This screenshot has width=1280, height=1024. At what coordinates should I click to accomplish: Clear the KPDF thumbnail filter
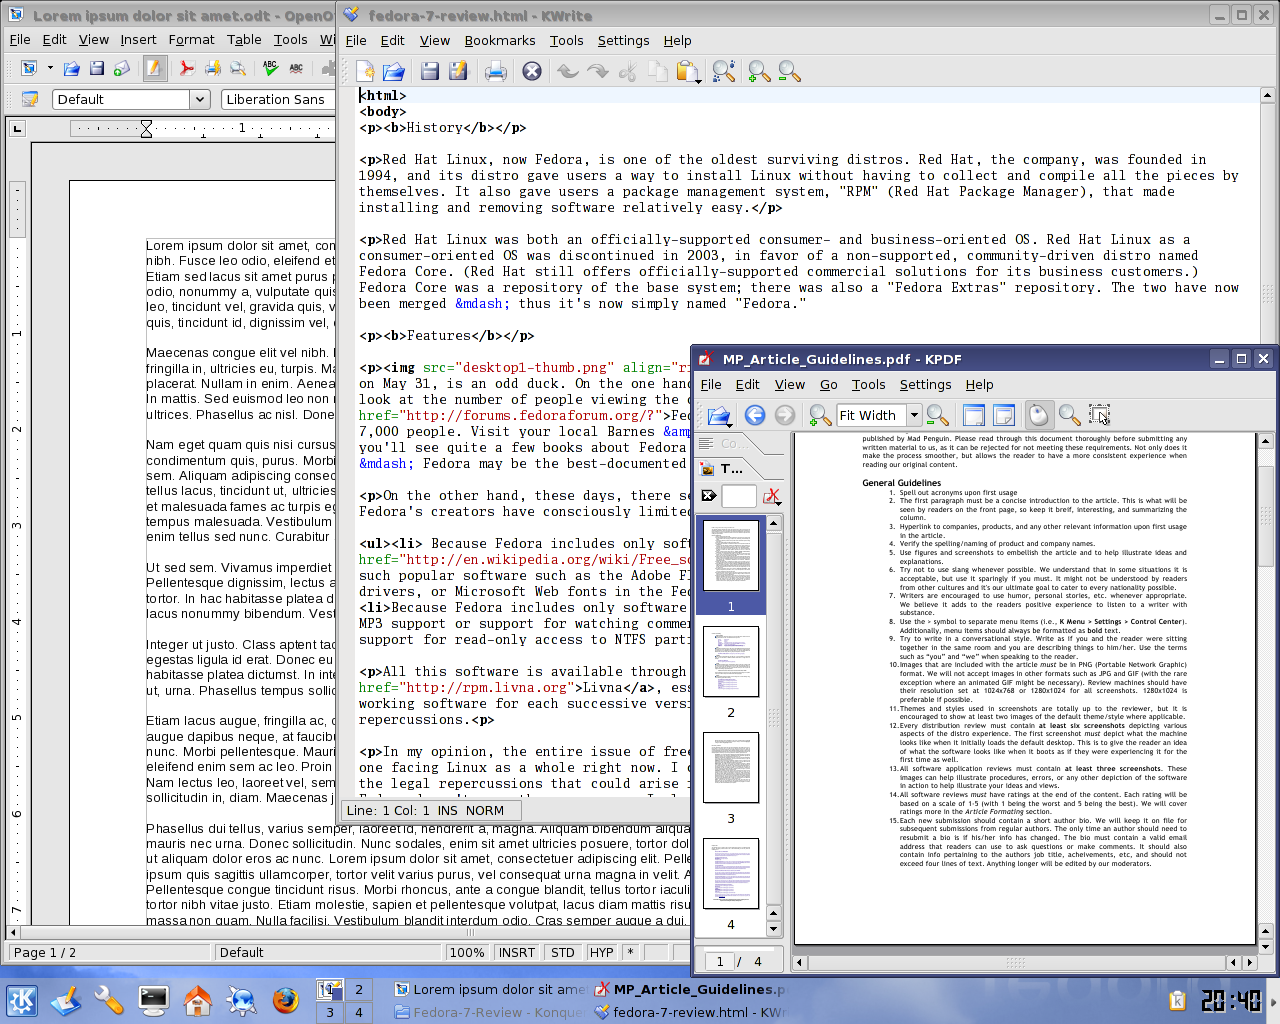click(x=709, y=495)
